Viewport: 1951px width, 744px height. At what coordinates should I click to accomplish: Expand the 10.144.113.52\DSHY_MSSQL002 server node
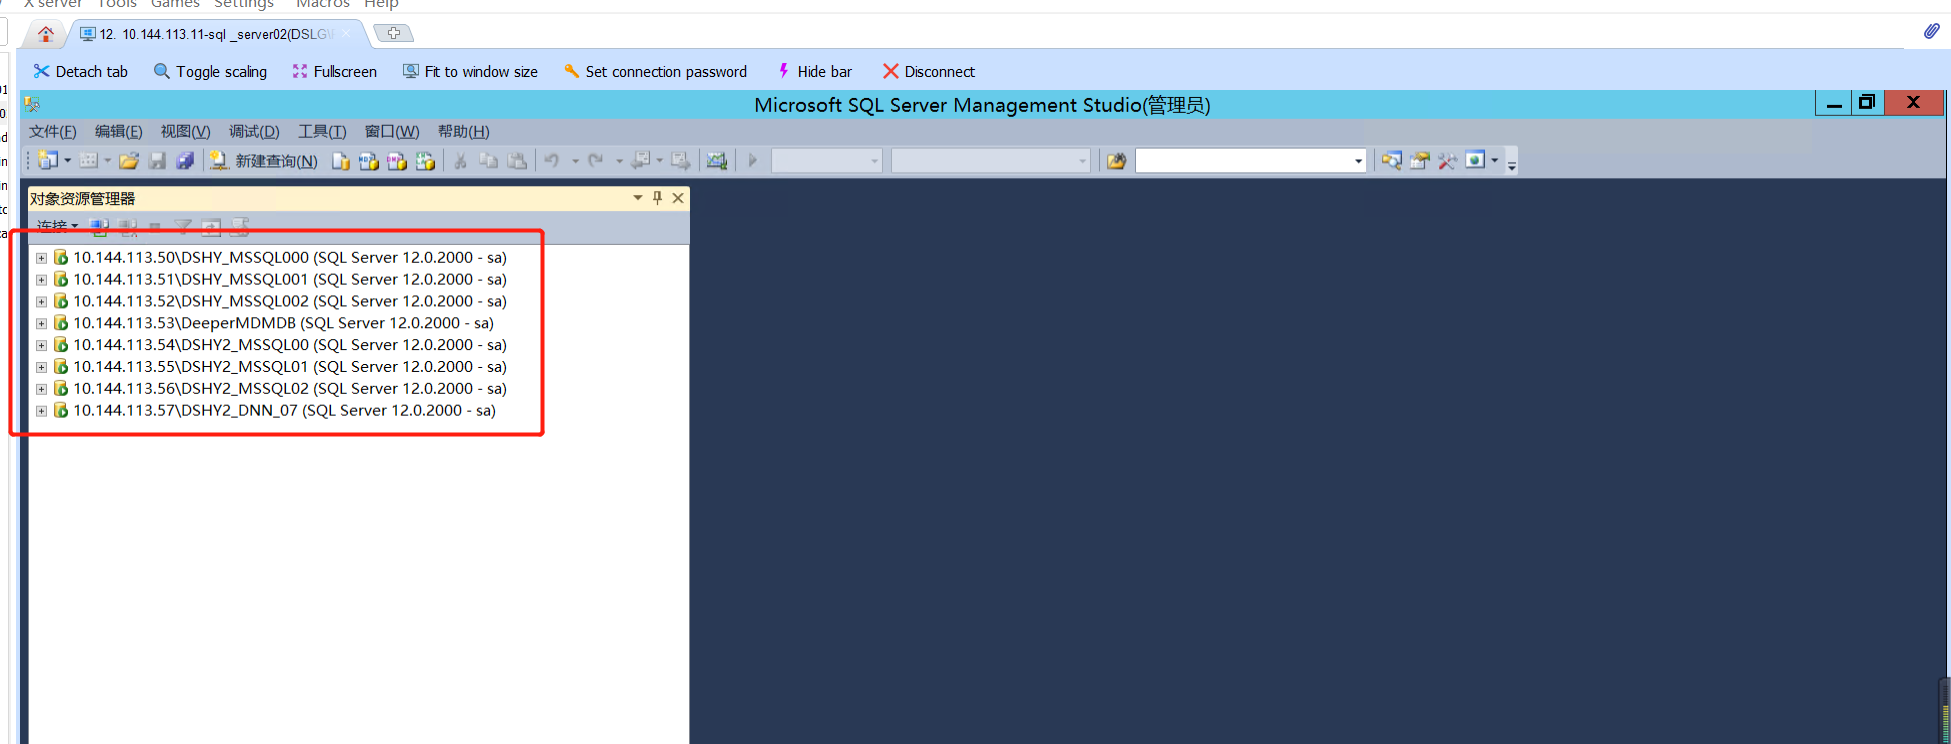coord(41,302)
